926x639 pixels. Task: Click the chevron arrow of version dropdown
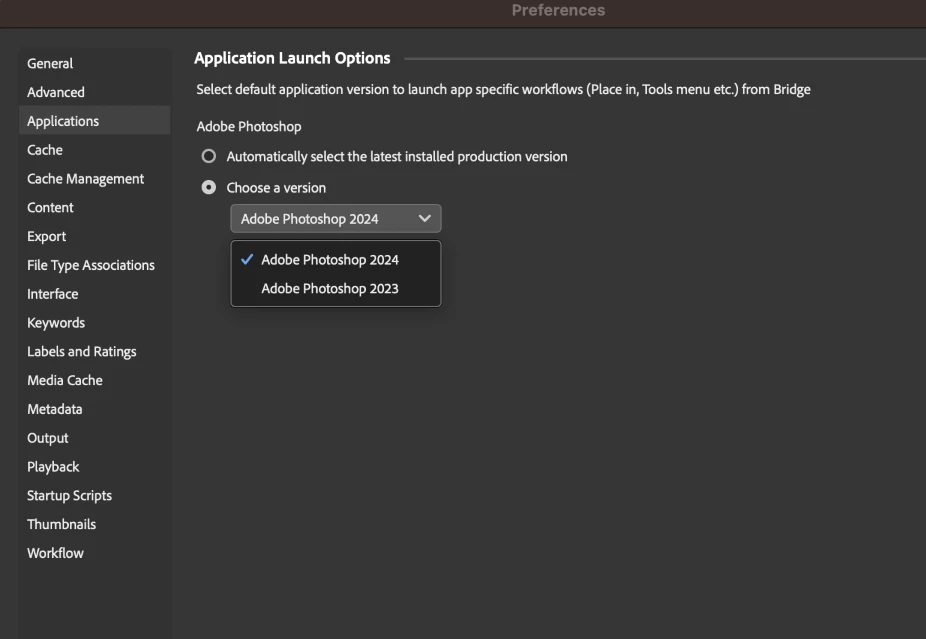tap(424, 219)
